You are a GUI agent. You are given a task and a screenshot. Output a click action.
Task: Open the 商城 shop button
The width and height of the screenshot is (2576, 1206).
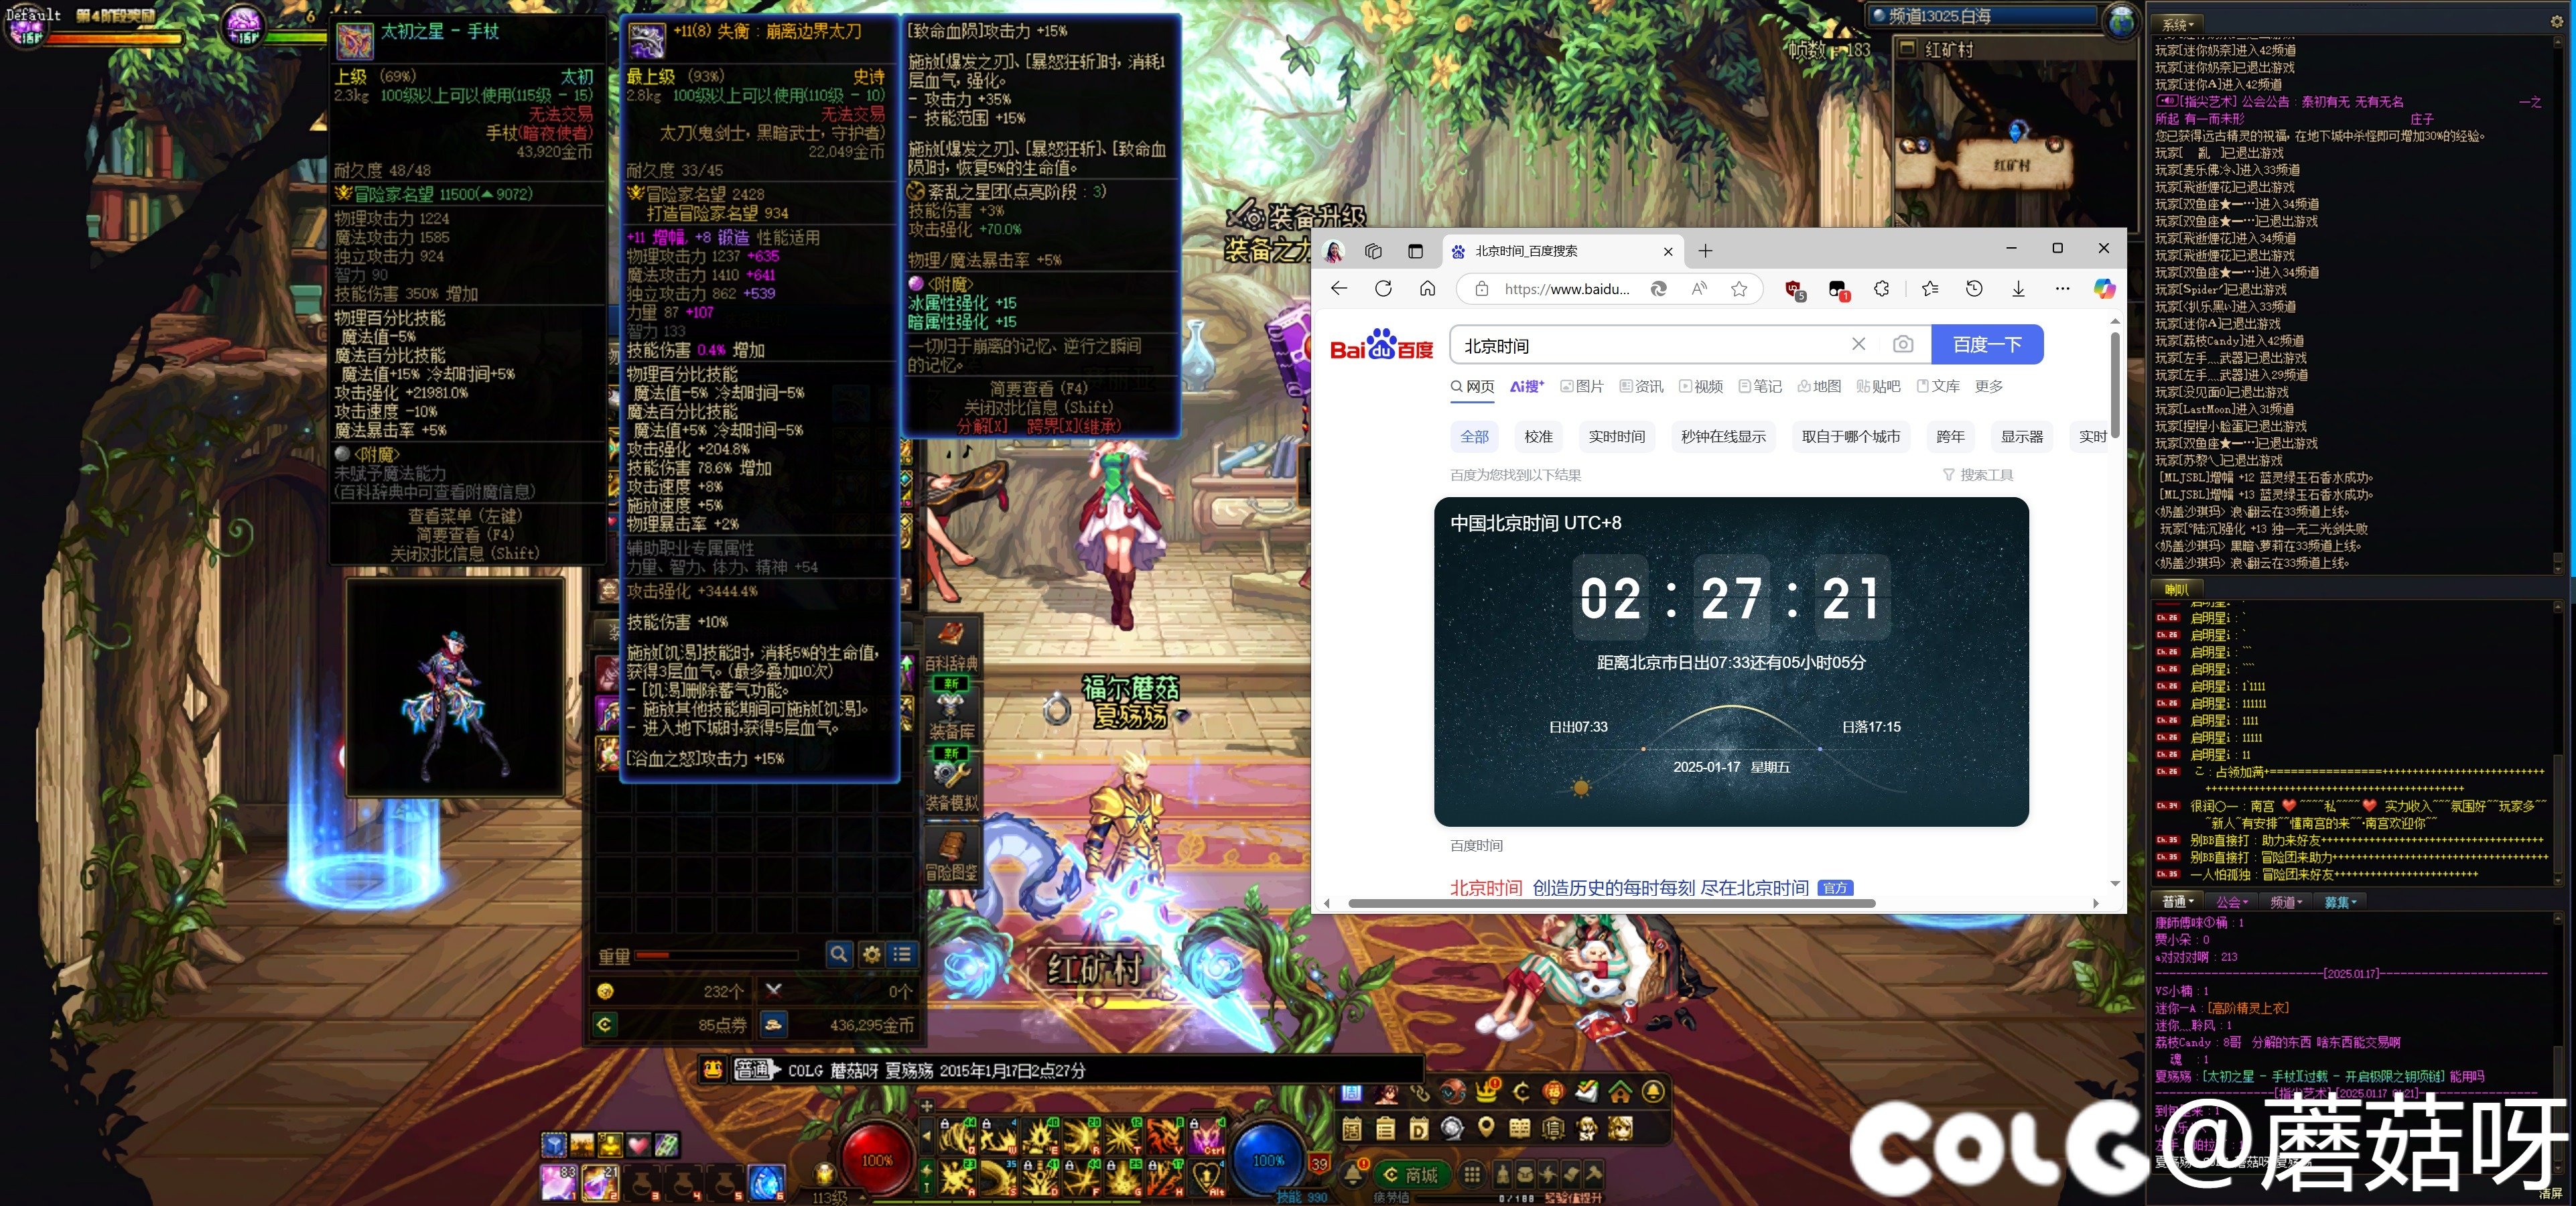(1412, 1175)
